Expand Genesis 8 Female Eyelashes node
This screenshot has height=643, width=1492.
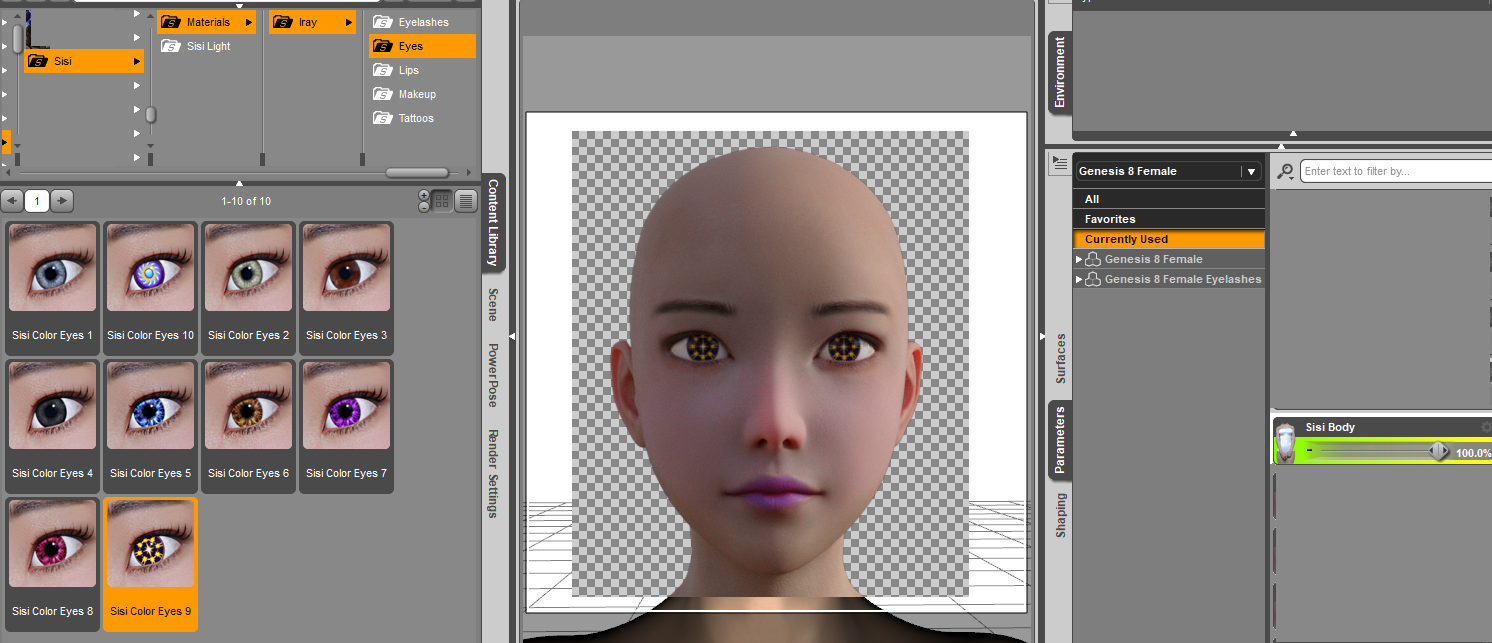(x=1080, y=278)
